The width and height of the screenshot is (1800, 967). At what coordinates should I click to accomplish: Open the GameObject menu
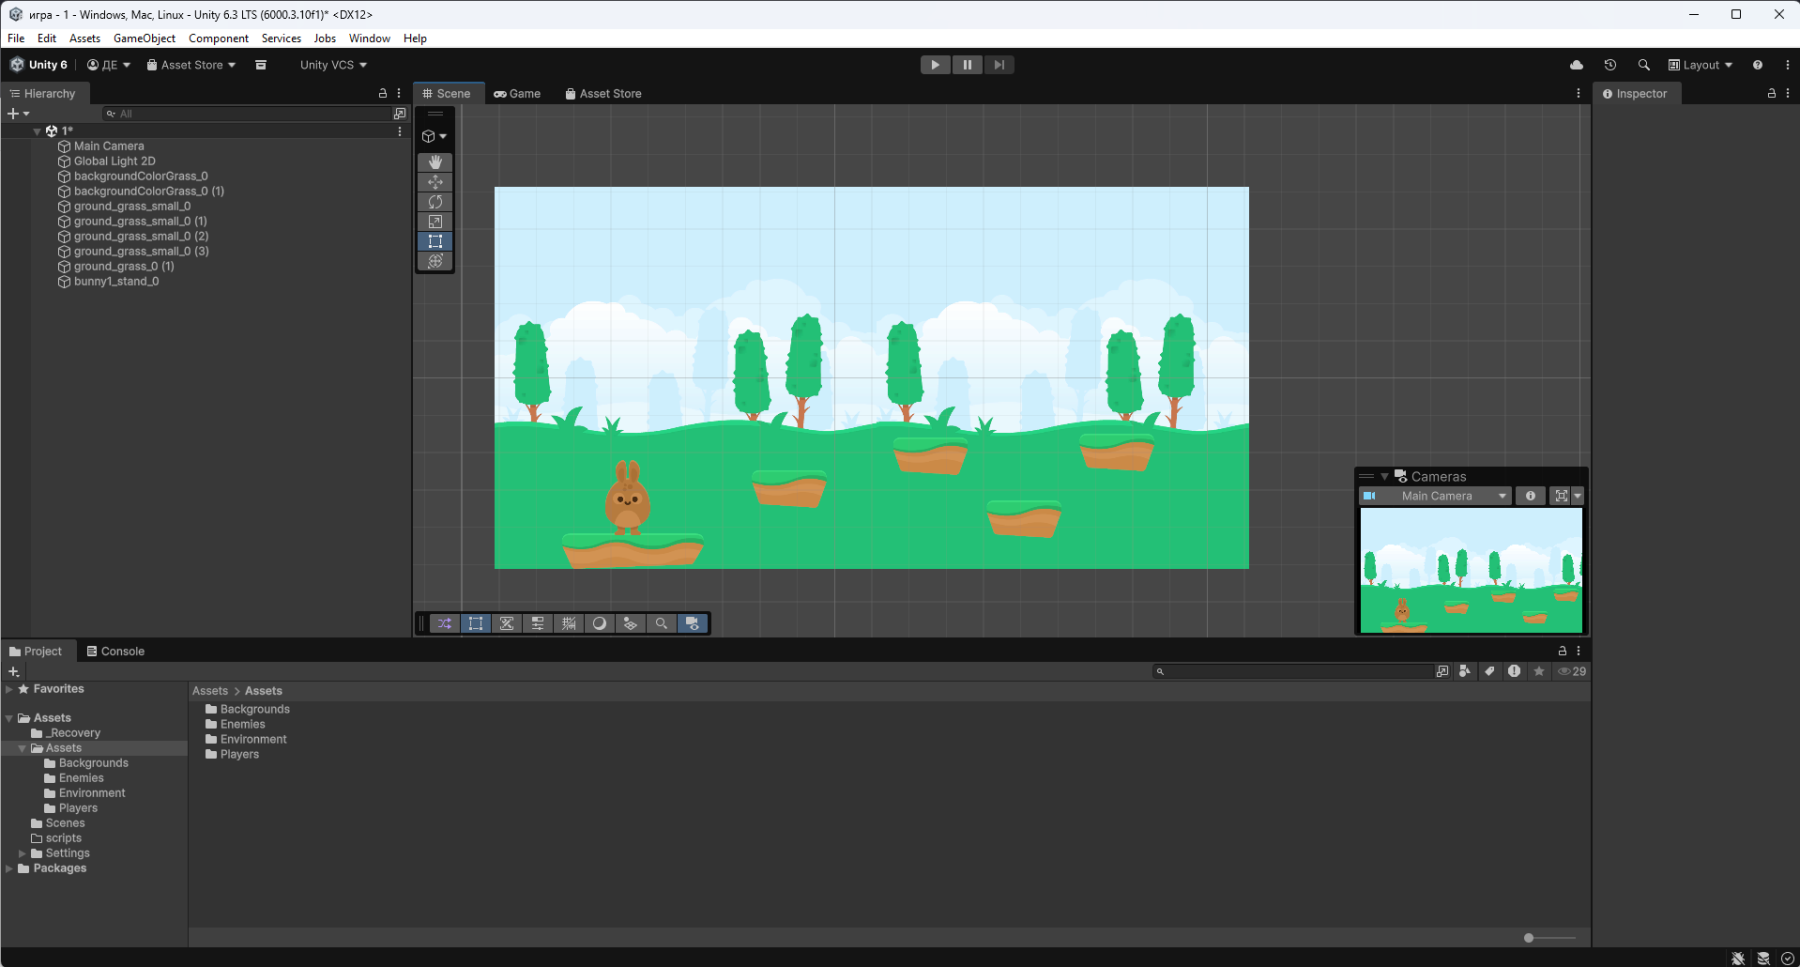coord(144,38)
